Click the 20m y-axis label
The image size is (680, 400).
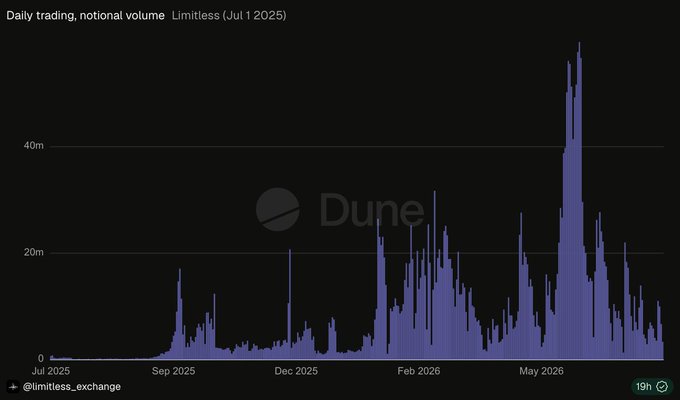point(33,252)
